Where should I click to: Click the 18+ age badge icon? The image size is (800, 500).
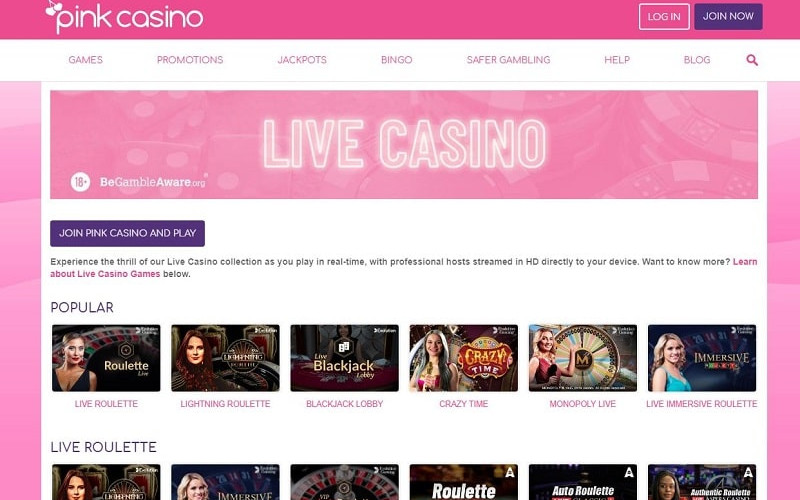(80, 182)
